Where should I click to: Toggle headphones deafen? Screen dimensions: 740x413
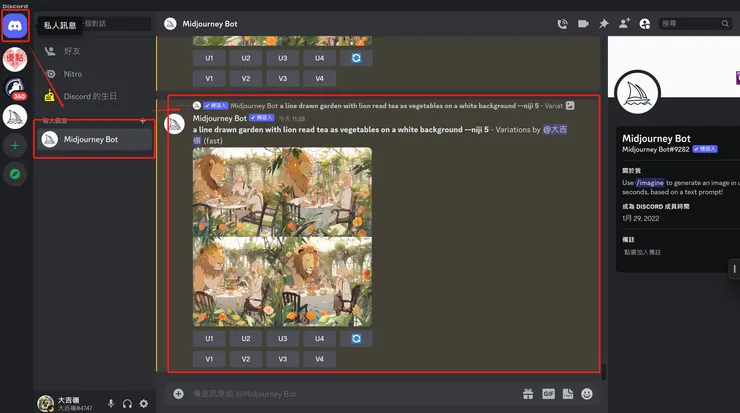pos(127,404)
